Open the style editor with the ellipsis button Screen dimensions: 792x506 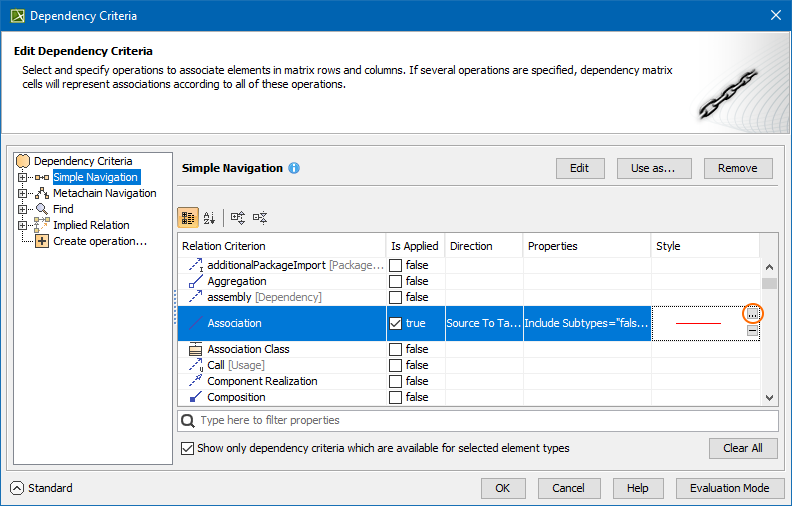[x=752, y=315]
